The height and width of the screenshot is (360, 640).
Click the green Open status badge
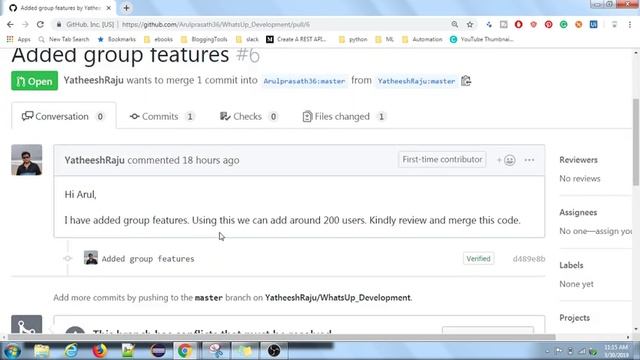point(34,81)
